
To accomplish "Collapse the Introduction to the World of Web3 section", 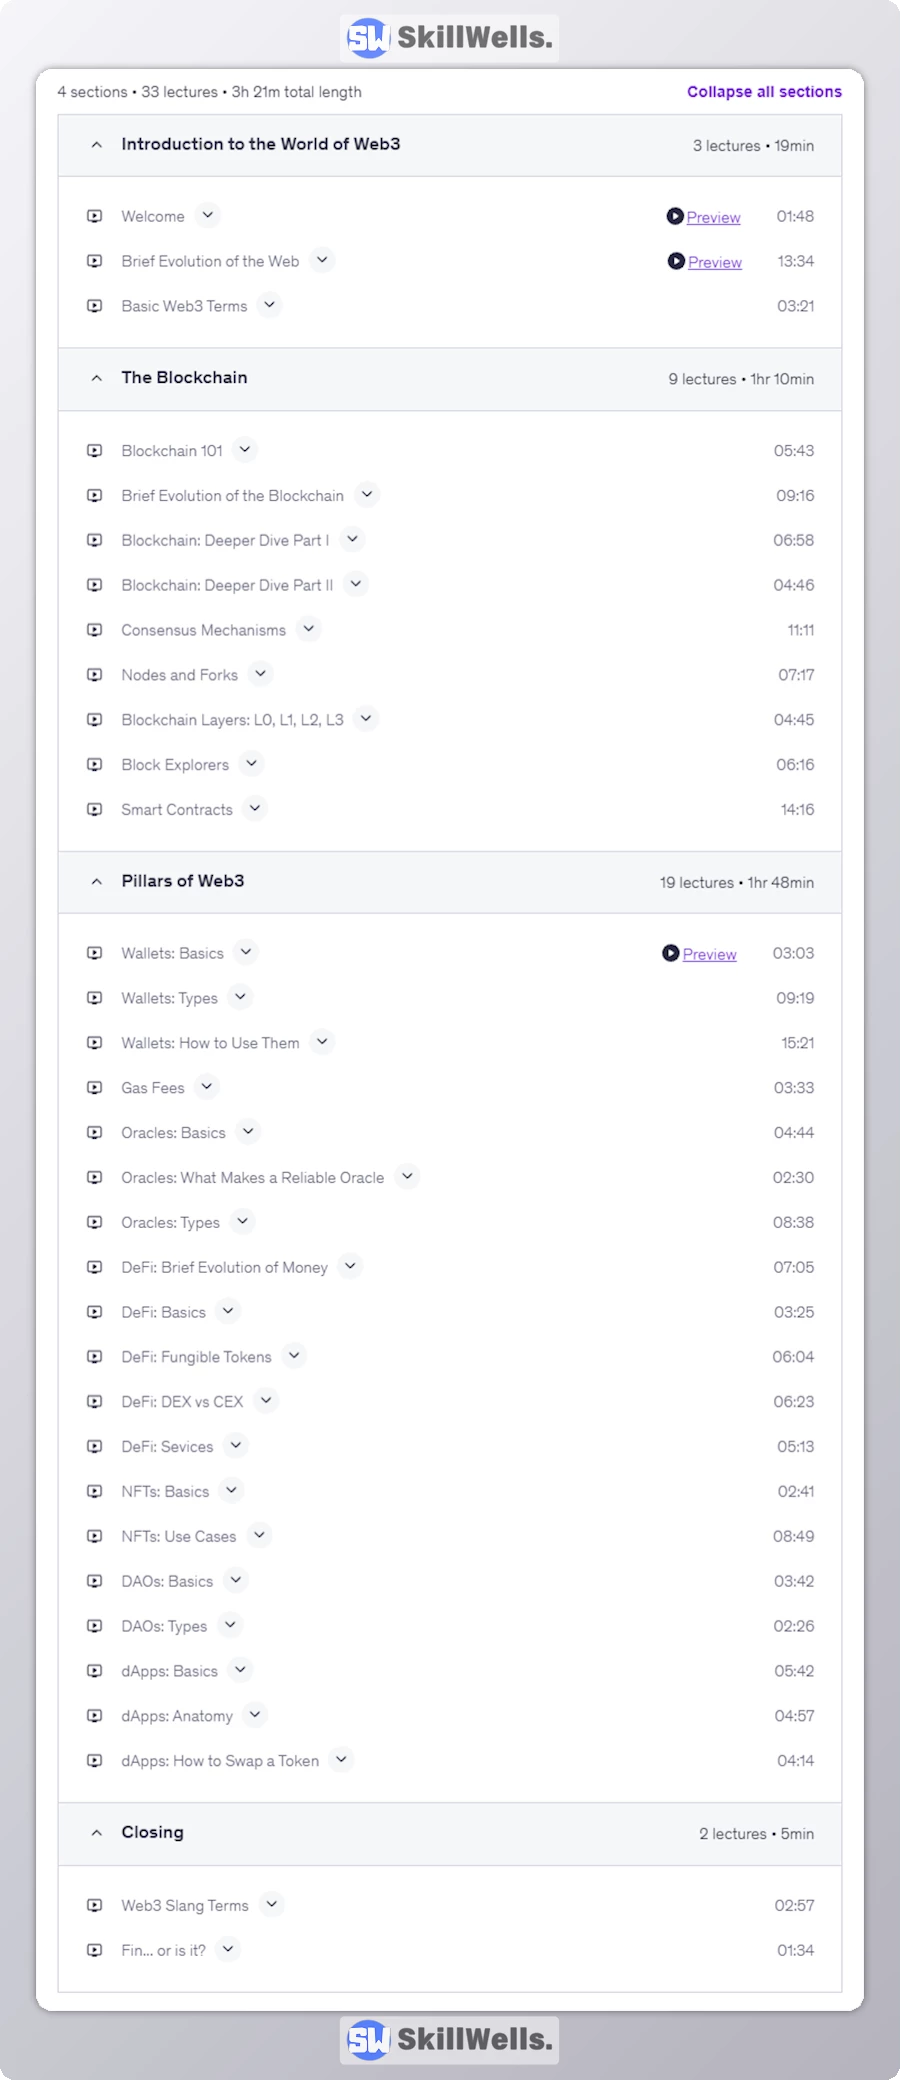I will click(x=97, y=145).
